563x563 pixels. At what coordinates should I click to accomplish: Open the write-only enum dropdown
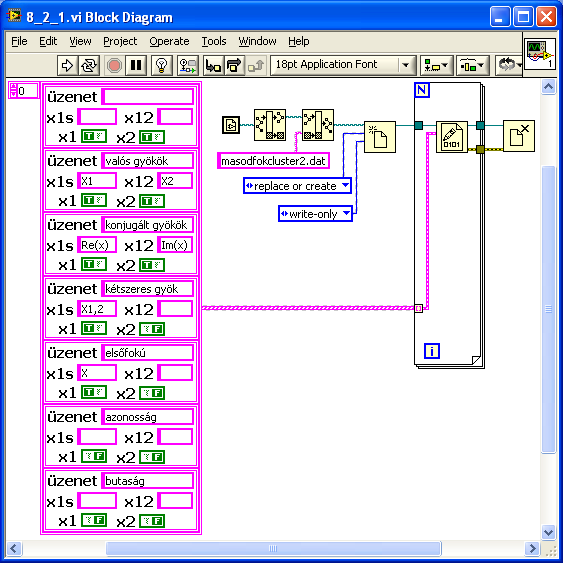point(315,214)
